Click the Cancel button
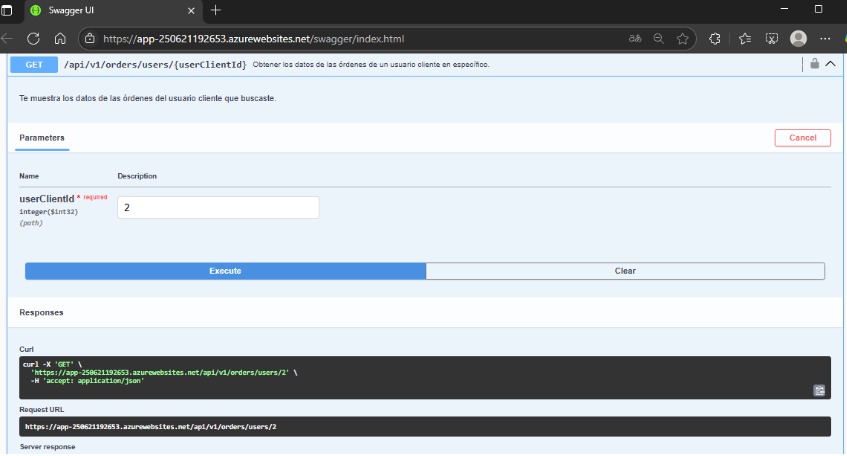Image resolution: width=847 pixels, height=456 pixels. (x=803, y=138)
